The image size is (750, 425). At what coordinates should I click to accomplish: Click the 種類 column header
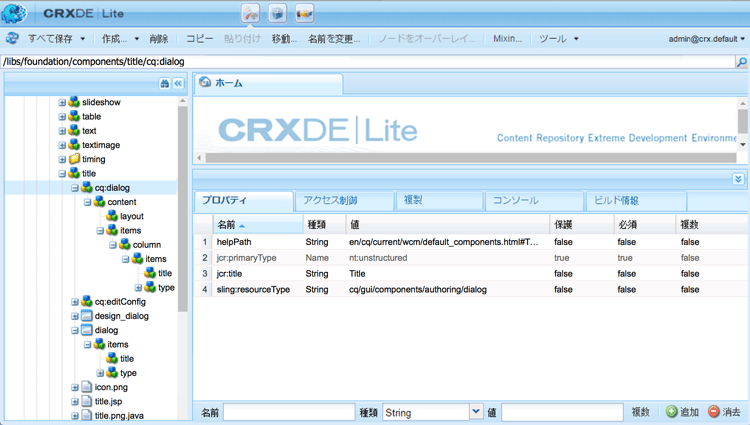[x=324, y=224]
